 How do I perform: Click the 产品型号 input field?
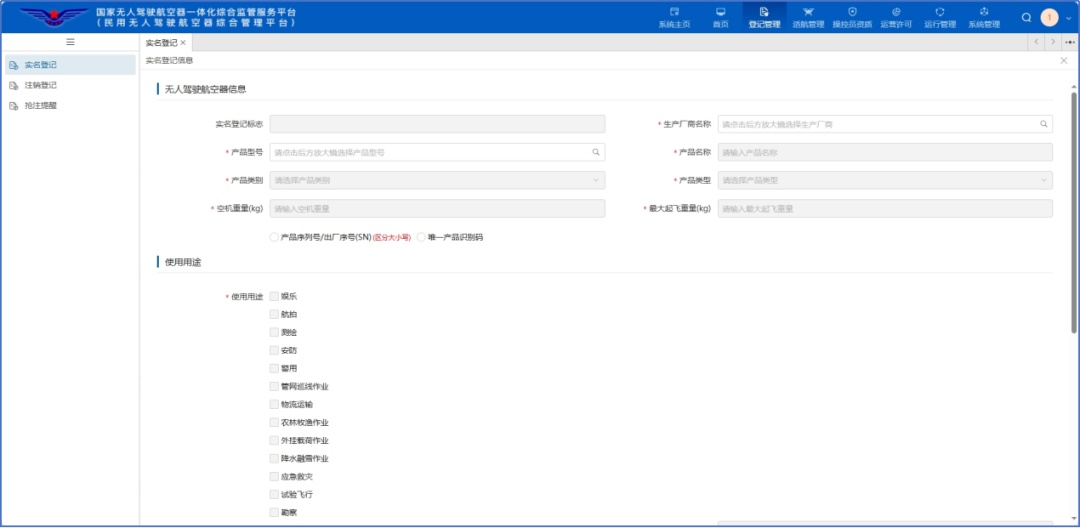click(430, 152)
